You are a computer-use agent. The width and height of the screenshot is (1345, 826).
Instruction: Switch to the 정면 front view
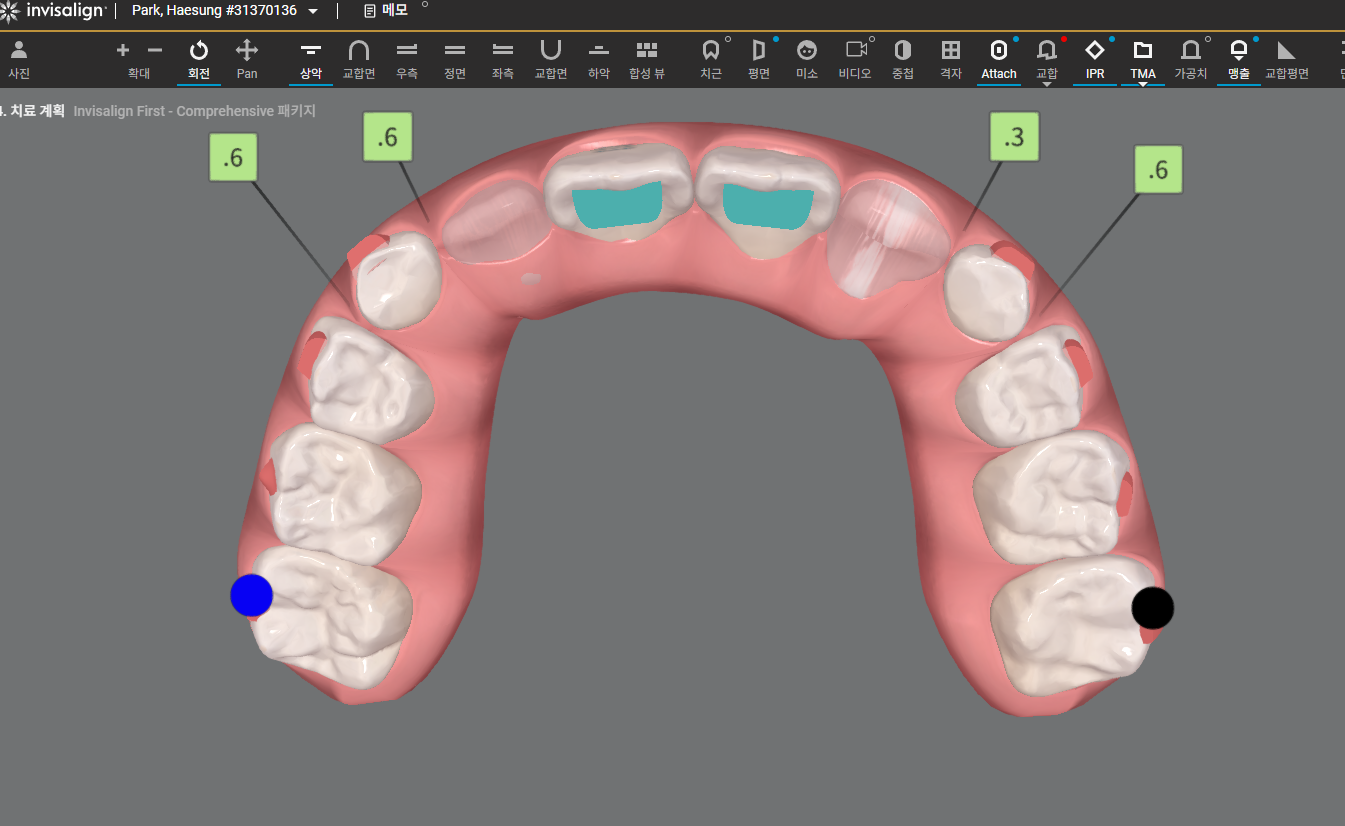[455, 59]
